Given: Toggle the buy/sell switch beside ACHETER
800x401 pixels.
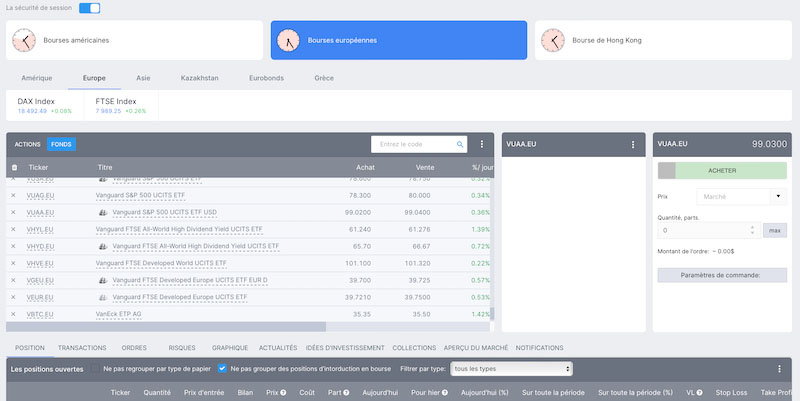Looking at the screenshot, I should point(666,170).
